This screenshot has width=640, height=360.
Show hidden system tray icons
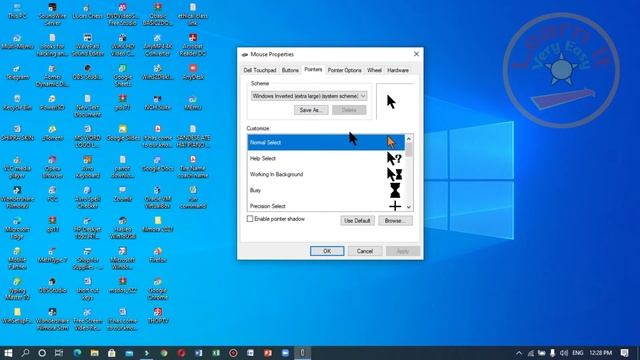click(x=519, y=353)
